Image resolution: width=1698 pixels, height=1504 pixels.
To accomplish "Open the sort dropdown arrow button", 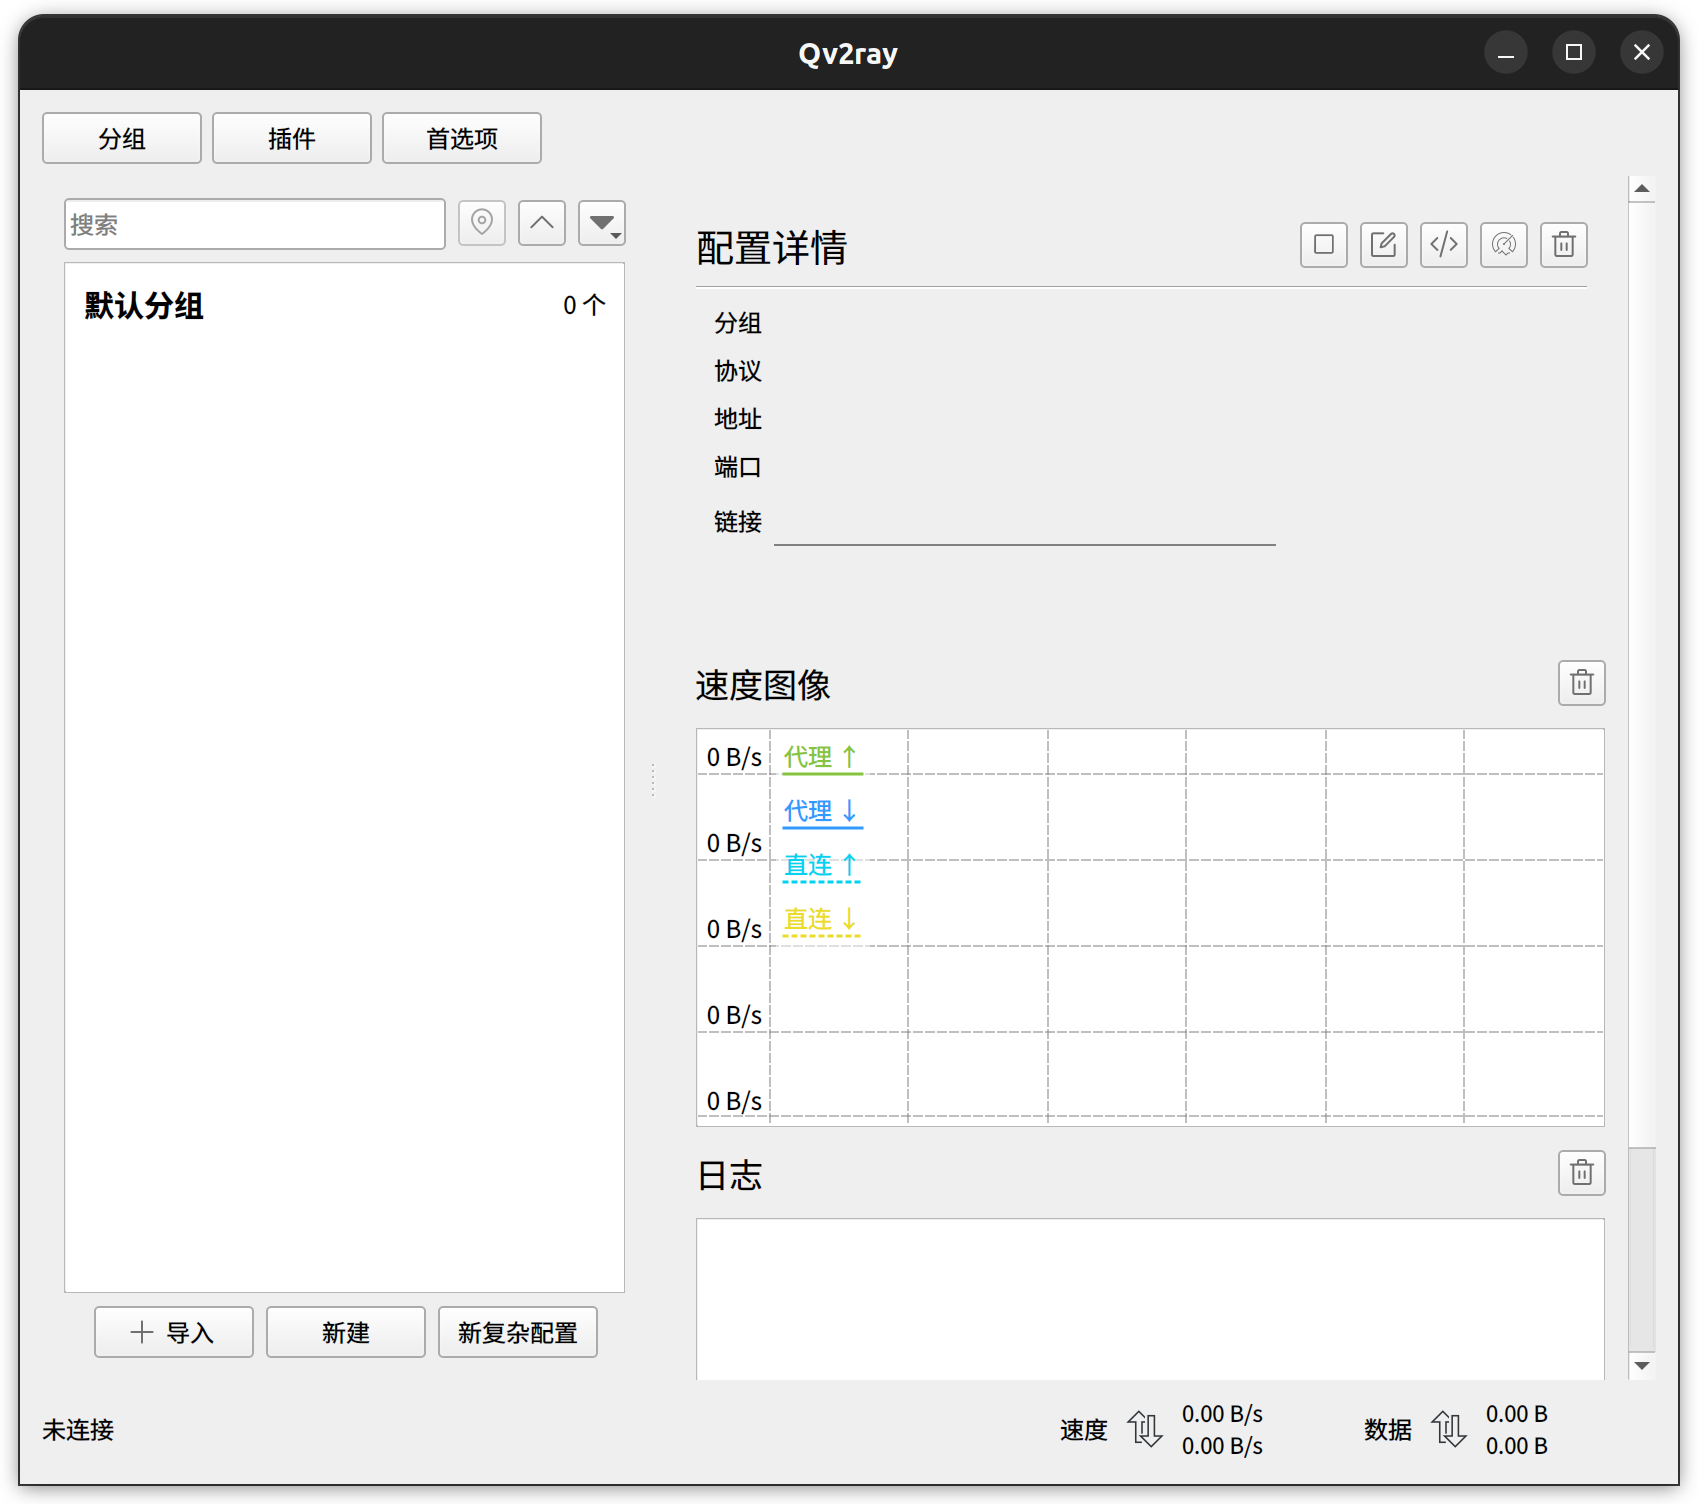I will (602, 222).
